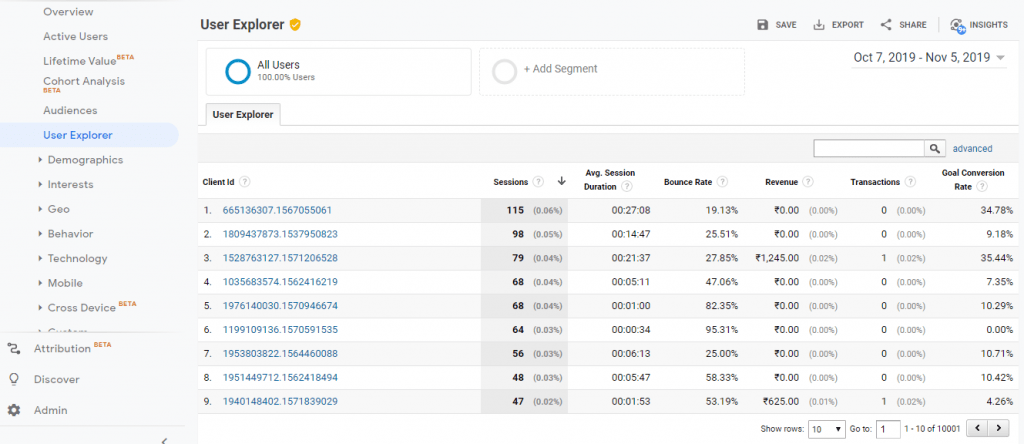The height and width of the screenshot is (444, 1024).
Task: Open client 1940148402.1571839029
Action: [280, 402]
